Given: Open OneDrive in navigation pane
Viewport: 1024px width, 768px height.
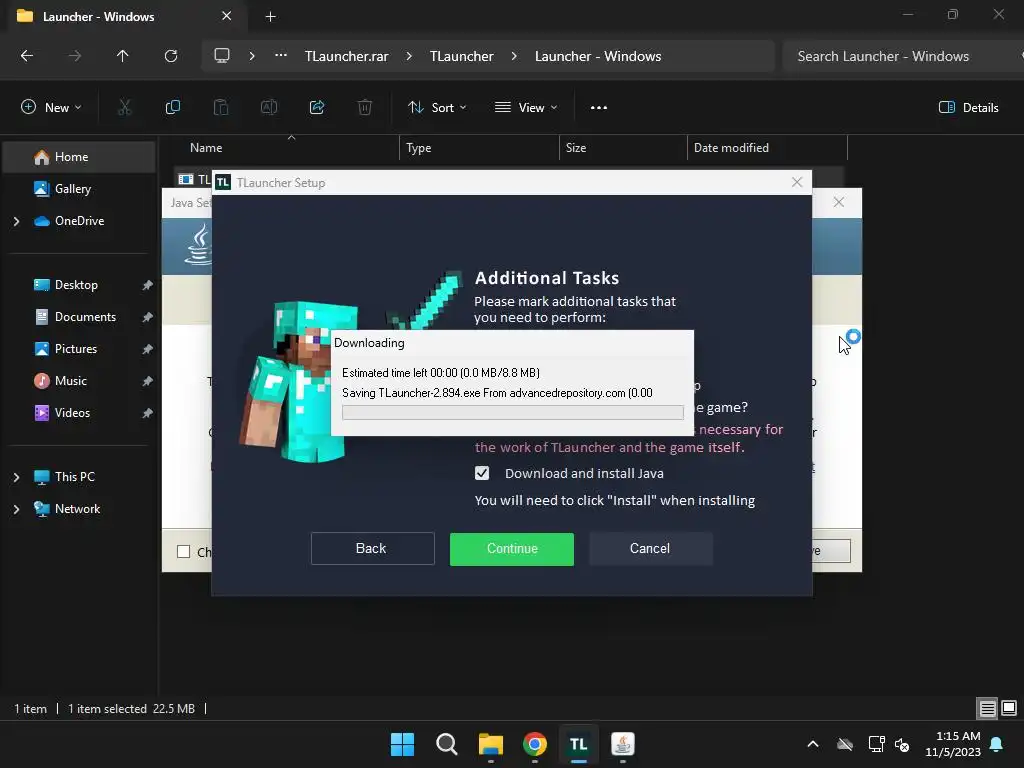Looking at the screenshot, I should pos(79,221).
